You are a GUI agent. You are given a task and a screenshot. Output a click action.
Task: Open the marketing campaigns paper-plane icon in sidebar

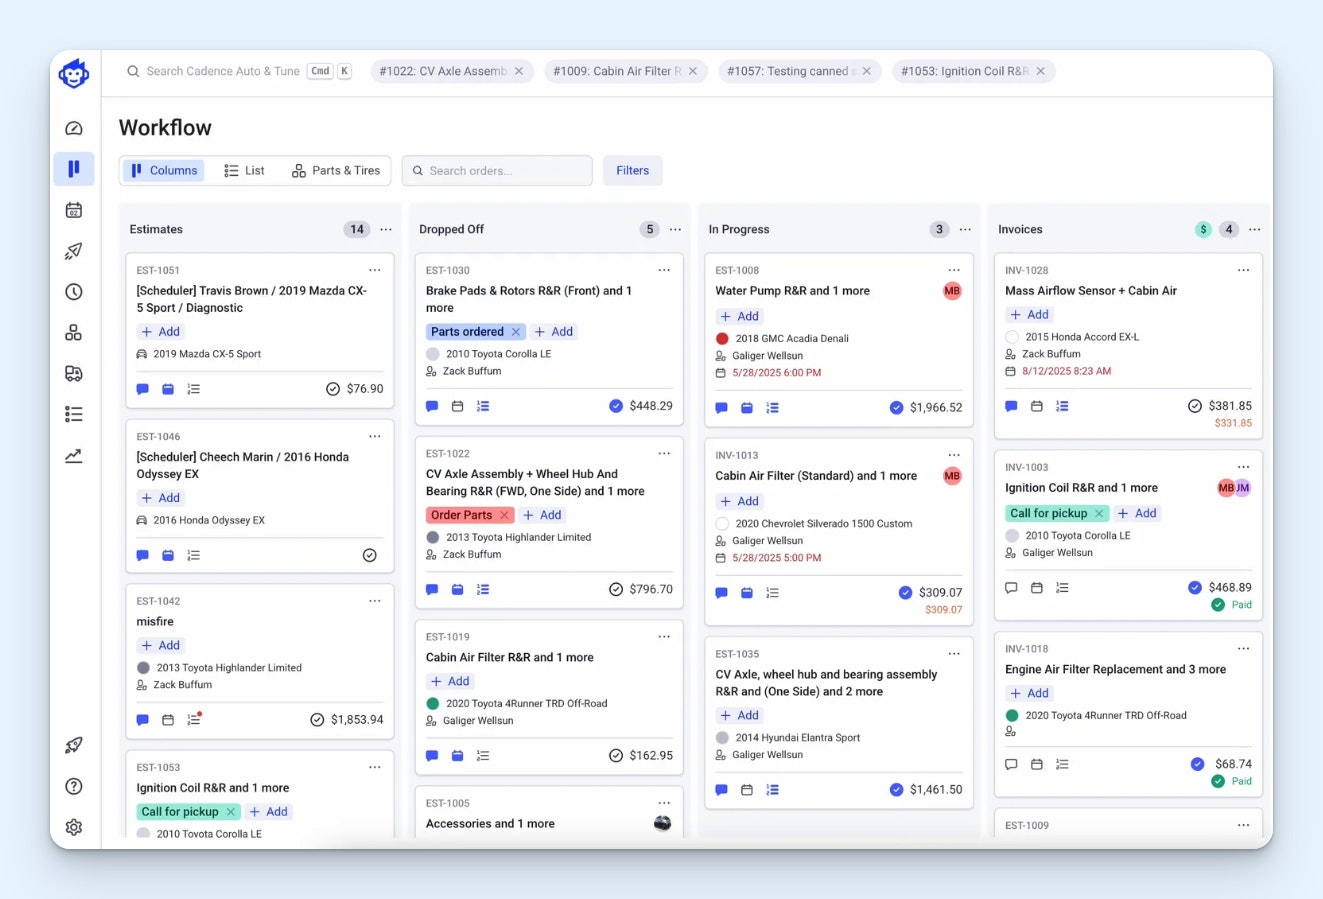[74, 251]
